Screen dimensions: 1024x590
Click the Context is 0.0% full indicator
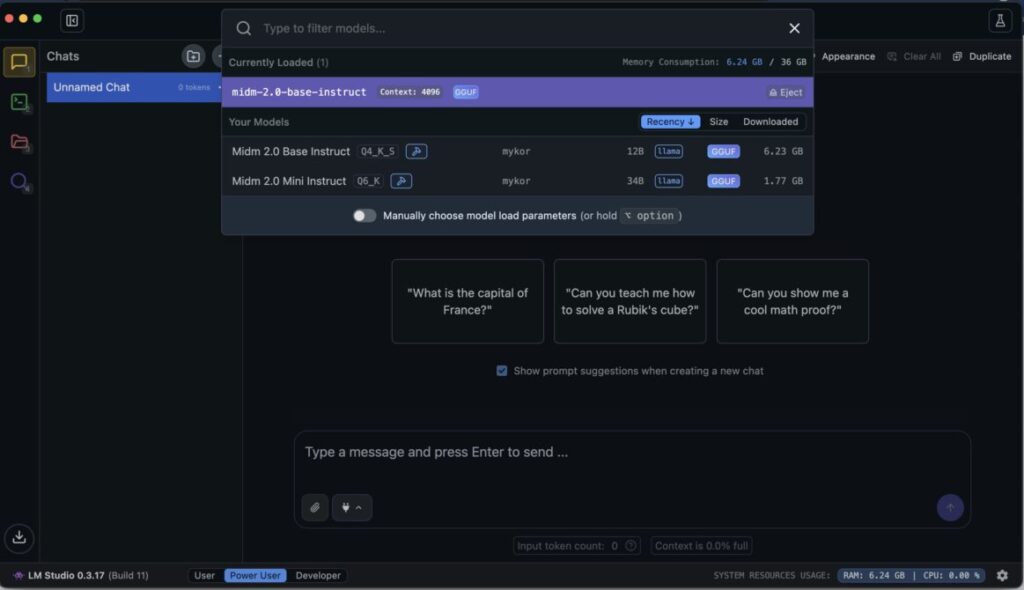pyautogui.click(x=701, y=546)
